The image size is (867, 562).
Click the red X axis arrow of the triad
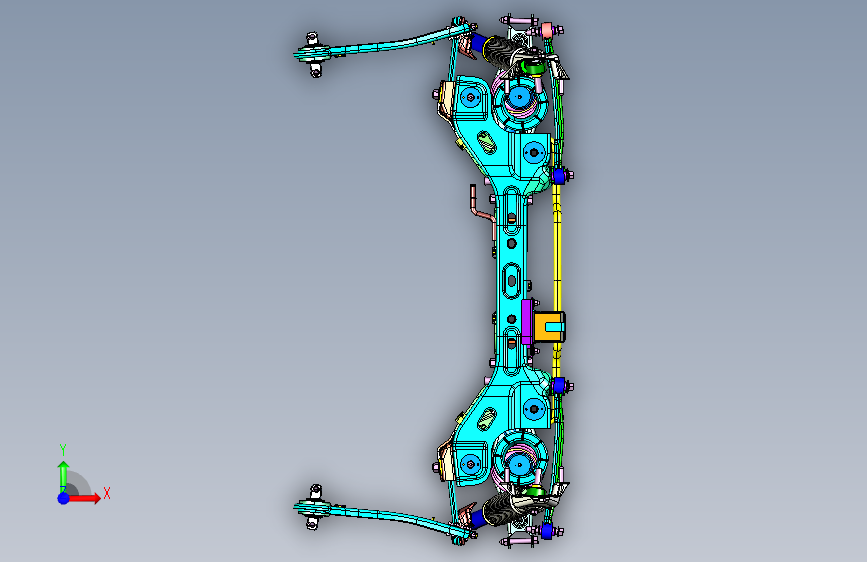coord(85,498)
